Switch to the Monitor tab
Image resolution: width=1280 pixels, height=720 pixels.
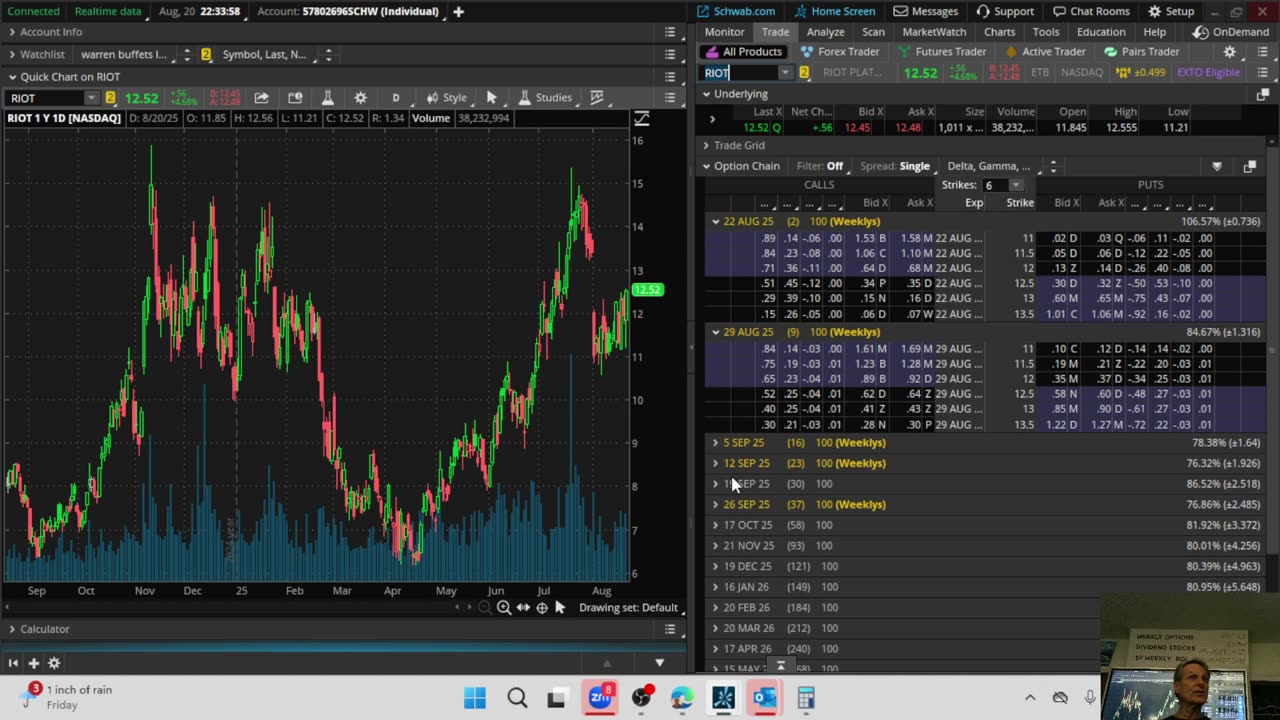coord(724,32)
